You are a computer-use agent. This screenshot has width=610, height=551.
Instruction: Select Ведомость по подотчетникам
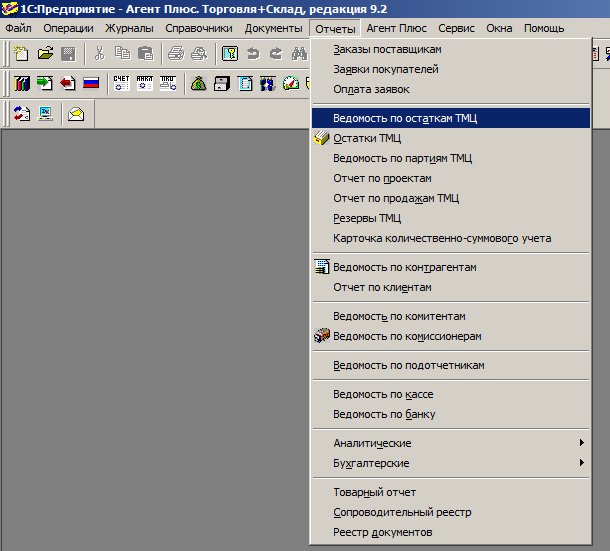tap(451, 365)
